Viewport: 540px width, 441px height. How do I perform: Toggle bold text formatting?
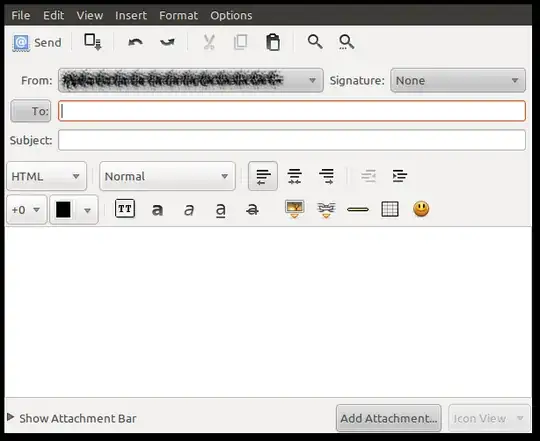click(x=157, y=209)
